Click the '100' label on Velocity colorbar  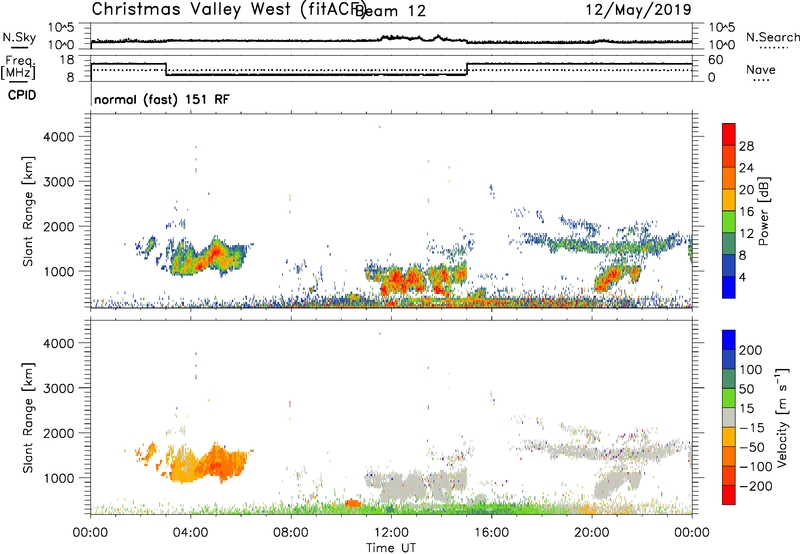751,369
